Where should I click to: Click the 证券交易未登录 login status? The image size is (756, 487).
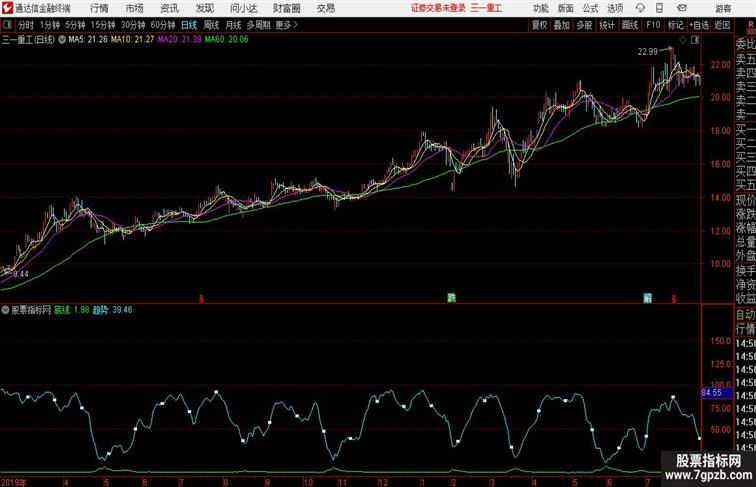(x=439, y=8)
